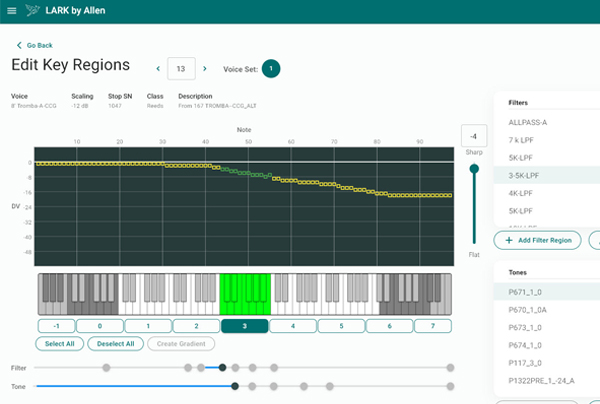Viewport: 600px width, 404px height.
Task: Click the dark Tone region slider handle
Action: point(235,386)
